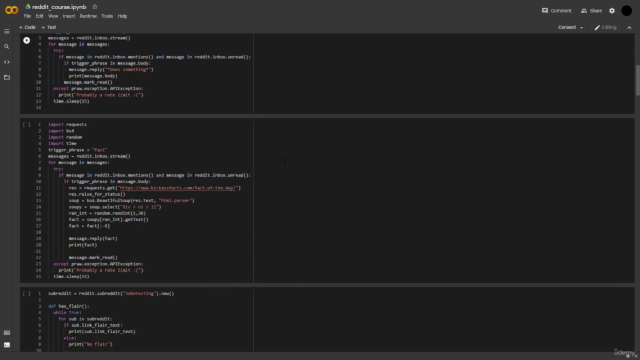Click 'message.mark_read()' in the second cell

(x=93, y=258)
